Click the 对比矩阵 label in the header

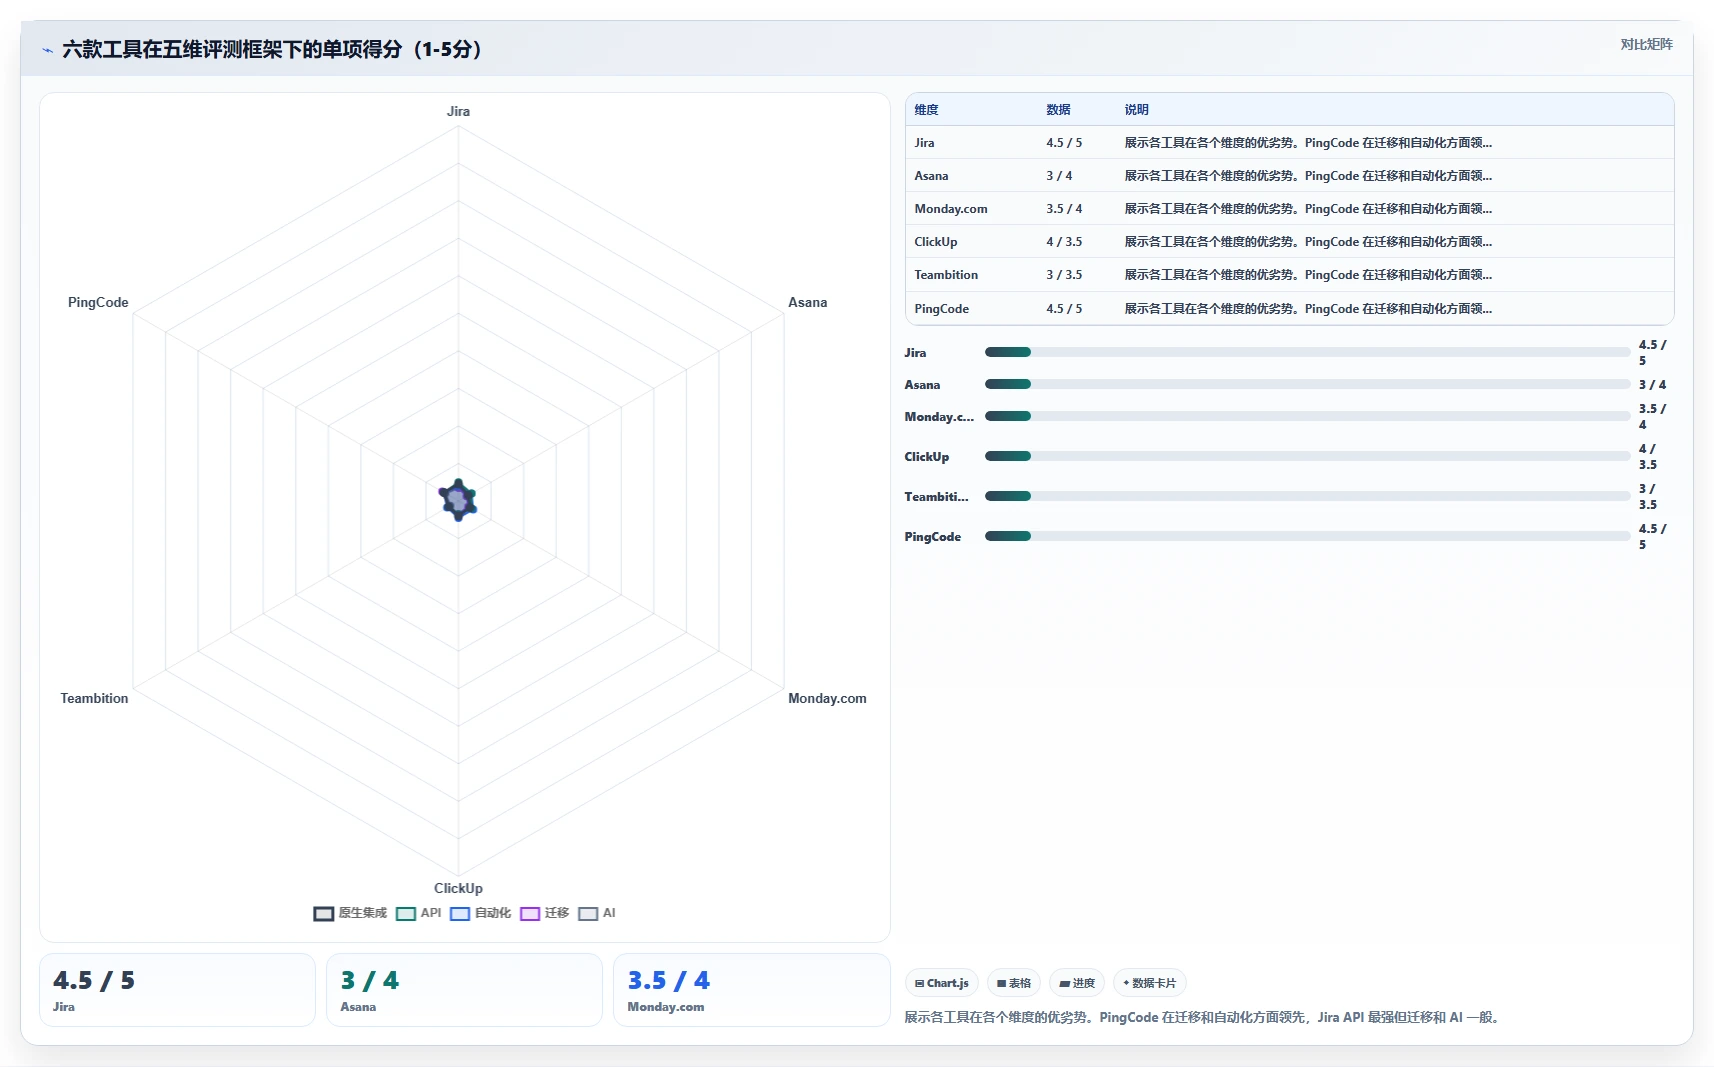click(x=1646, y=44)
